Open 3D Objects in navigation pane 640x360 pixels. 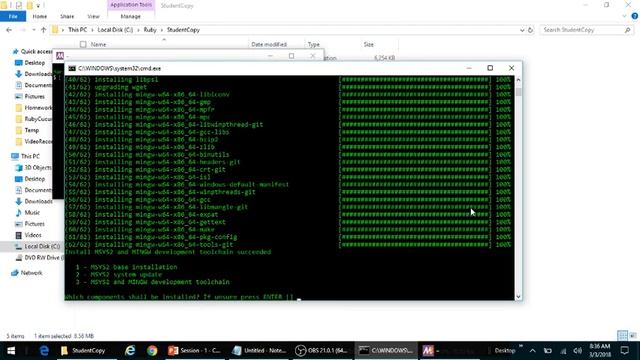coord(33,167)
